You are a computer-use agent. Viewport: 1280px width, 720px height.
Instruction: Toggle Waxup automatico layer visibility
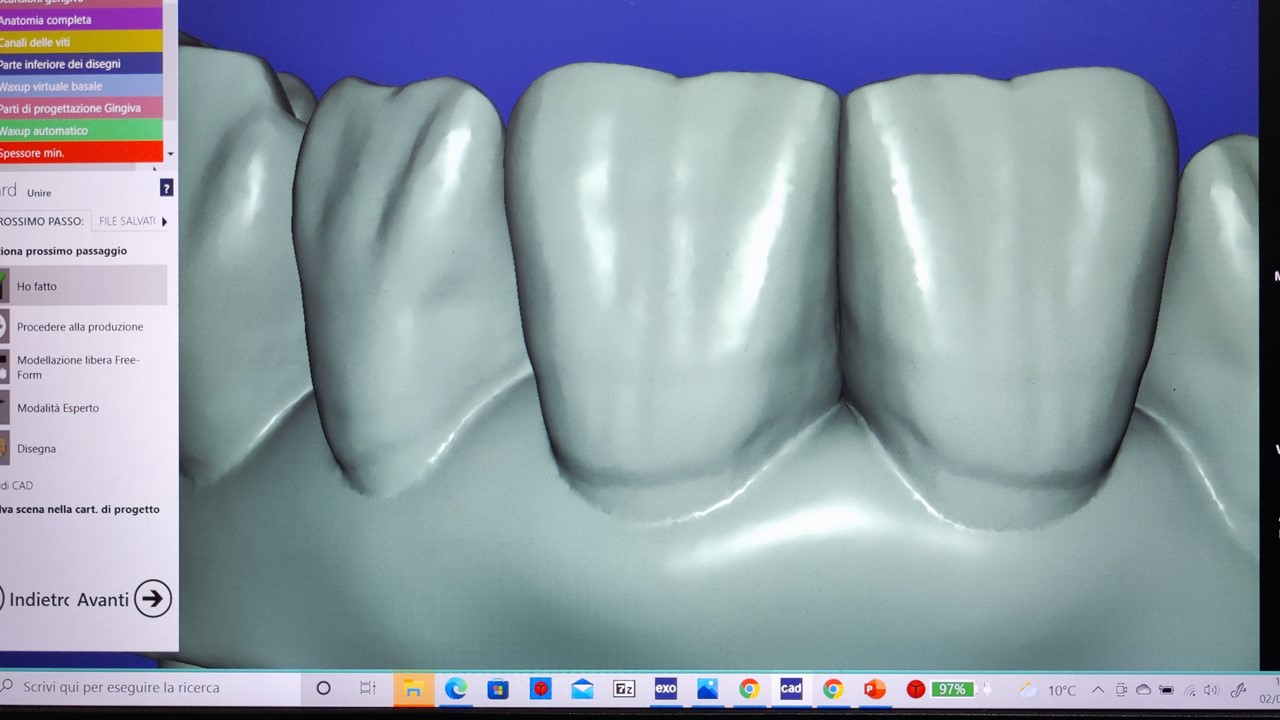click(80, 131)
